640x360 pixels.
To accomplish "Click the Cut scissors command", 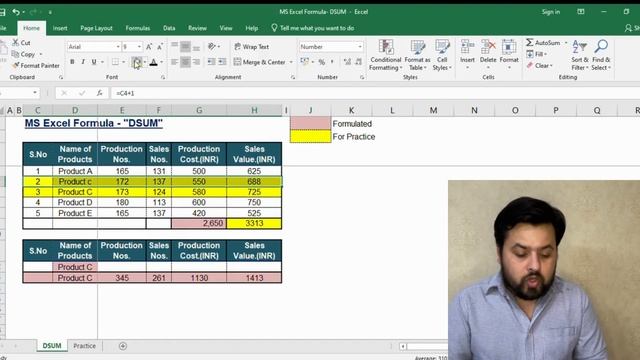I will pyautogui.click(x=21, y=42).
